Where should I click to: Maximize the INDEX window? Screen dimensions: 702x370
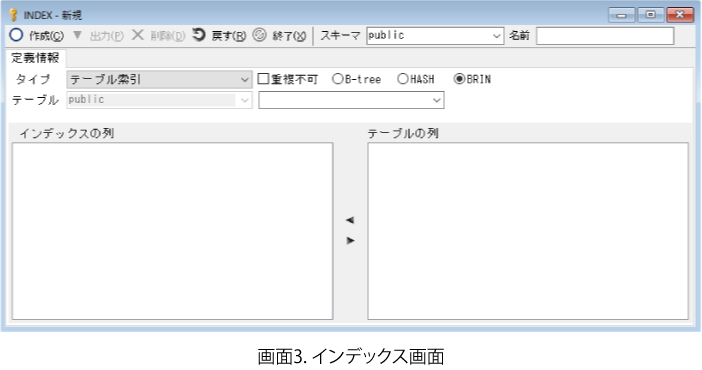[651, 15]
